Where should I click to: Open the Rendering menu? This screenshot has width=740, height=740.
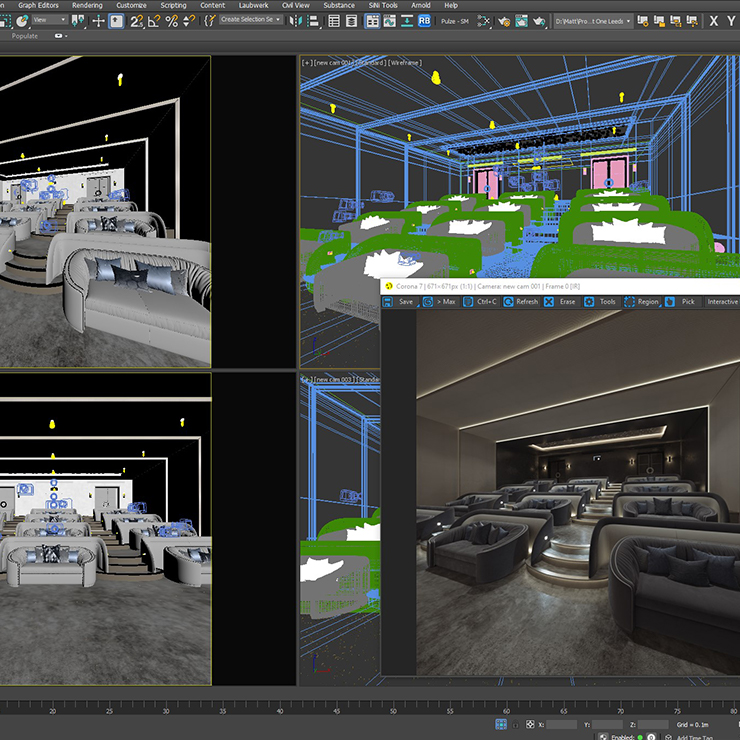(x=87, y=5)
